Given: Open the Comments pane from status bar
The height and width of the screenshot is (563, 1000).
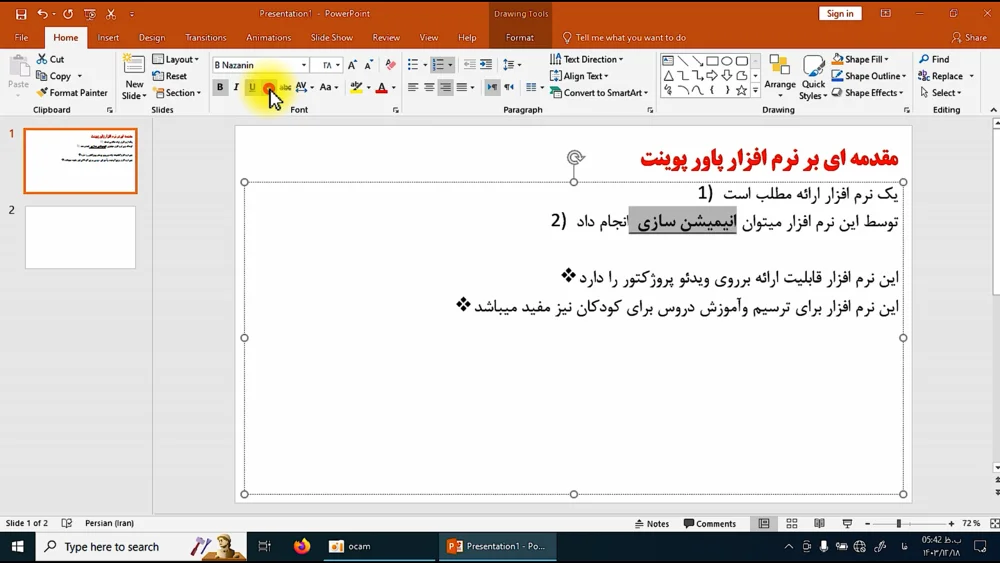Looking at the screenshot, I should (709, 523).
